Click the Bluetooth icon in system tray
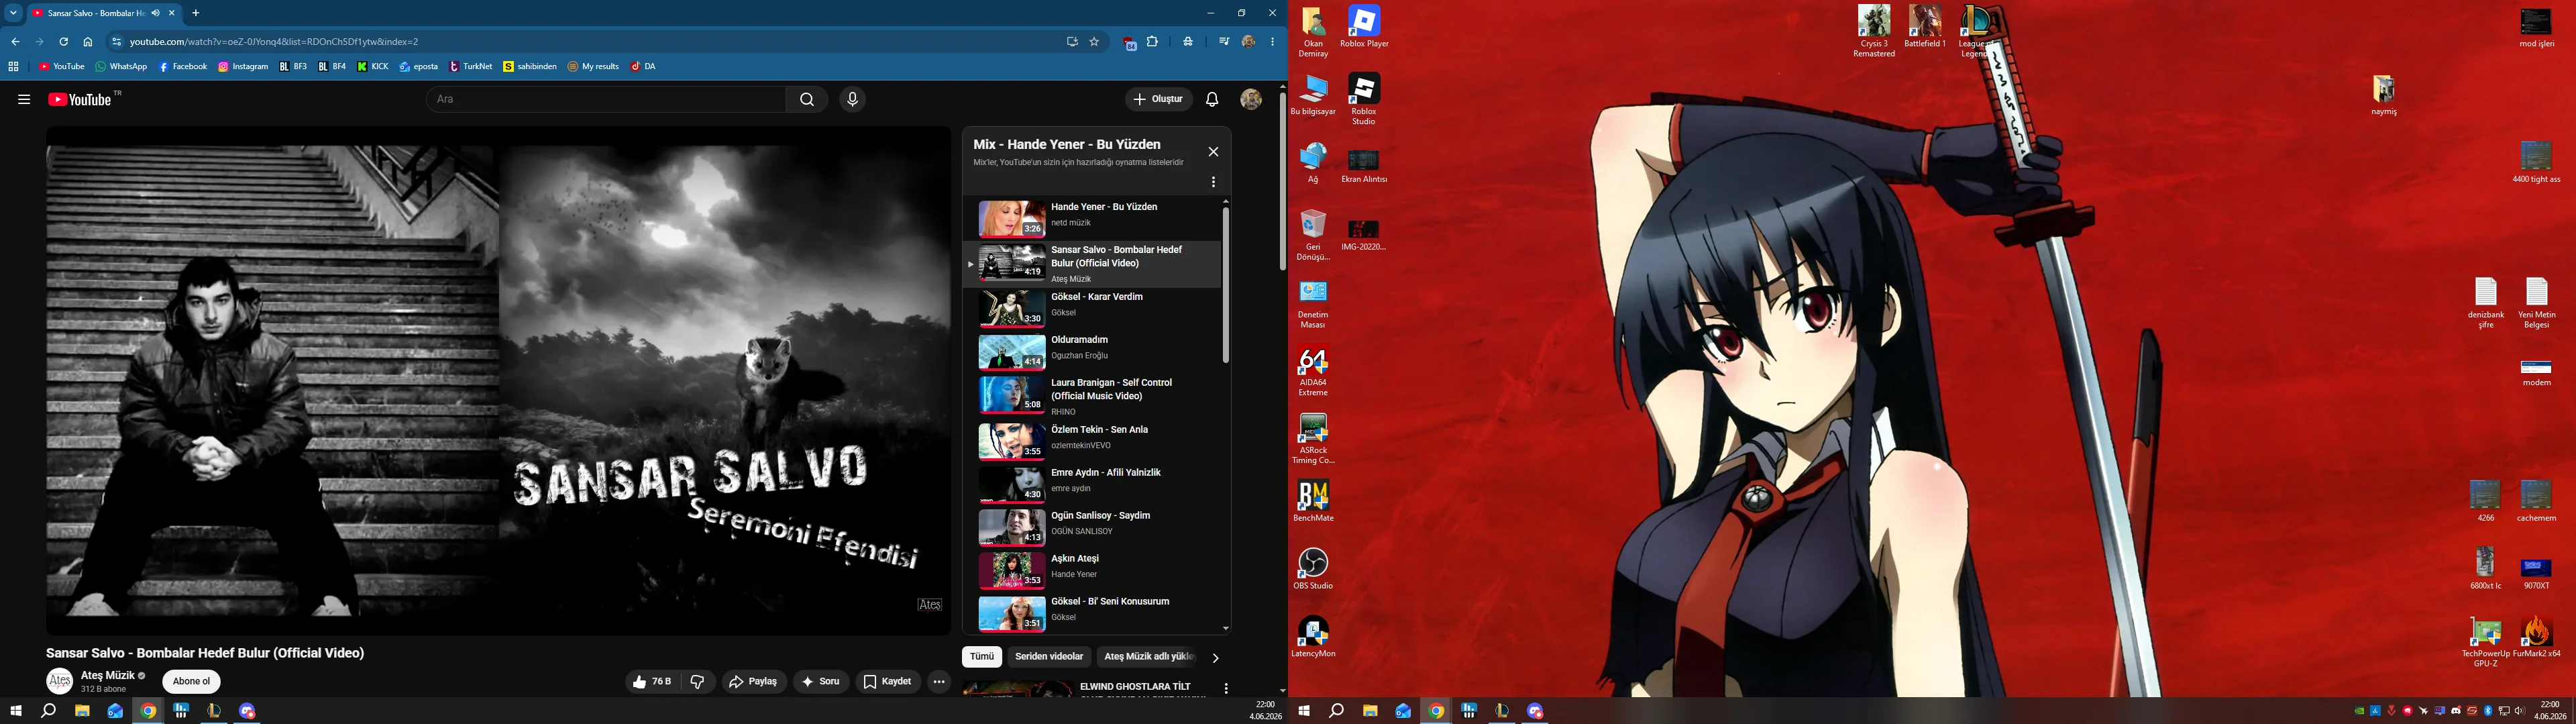2576x724 pixels. click(x=2488, y=711)
